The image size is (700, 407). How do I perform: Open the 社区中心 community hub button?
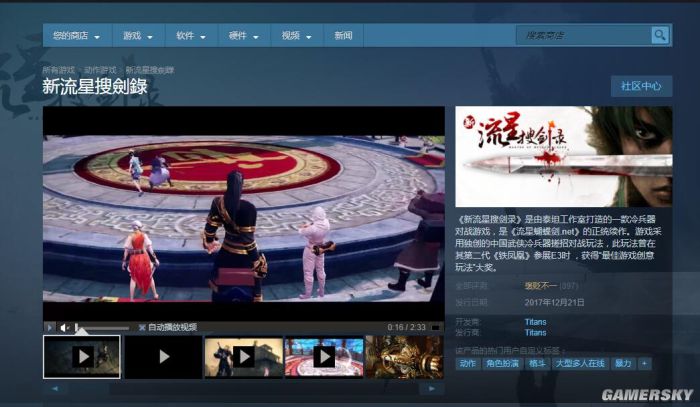(x=641, y=86)
